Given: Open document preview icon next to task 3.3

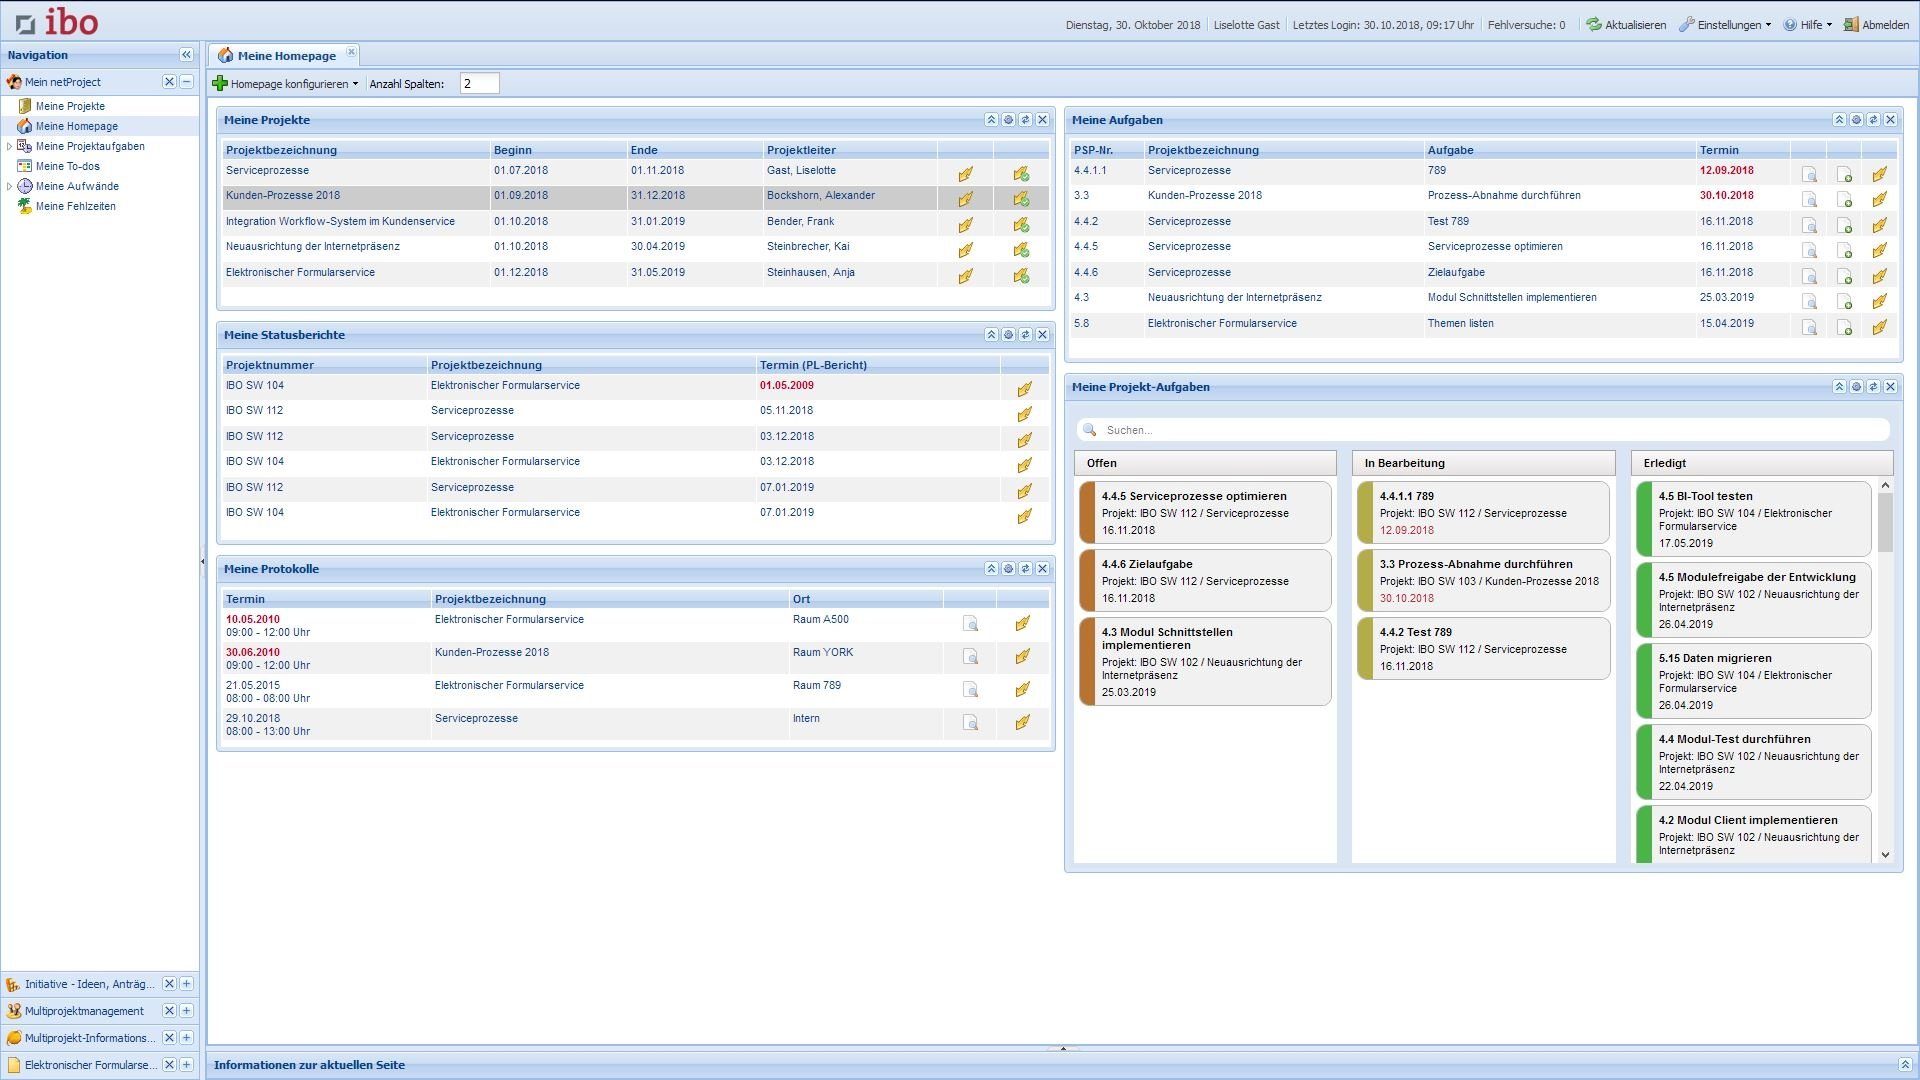Looking at the screenshot, I should click(1810, 198).
